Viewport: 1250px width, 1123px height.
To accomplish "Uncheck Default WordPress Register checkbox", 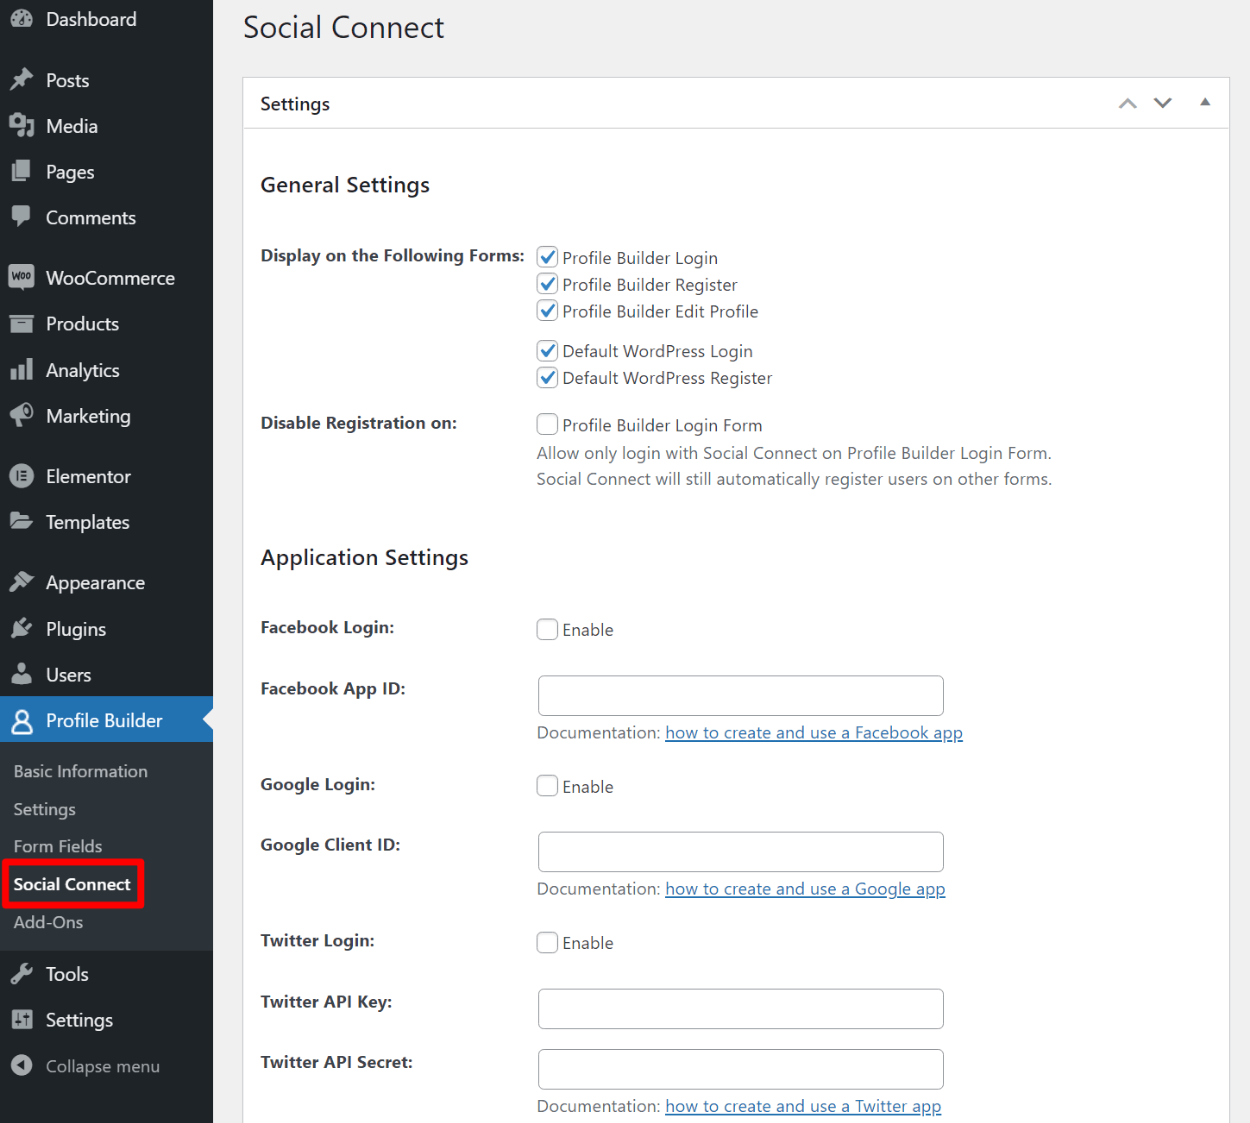I will [x=547, y=378].
